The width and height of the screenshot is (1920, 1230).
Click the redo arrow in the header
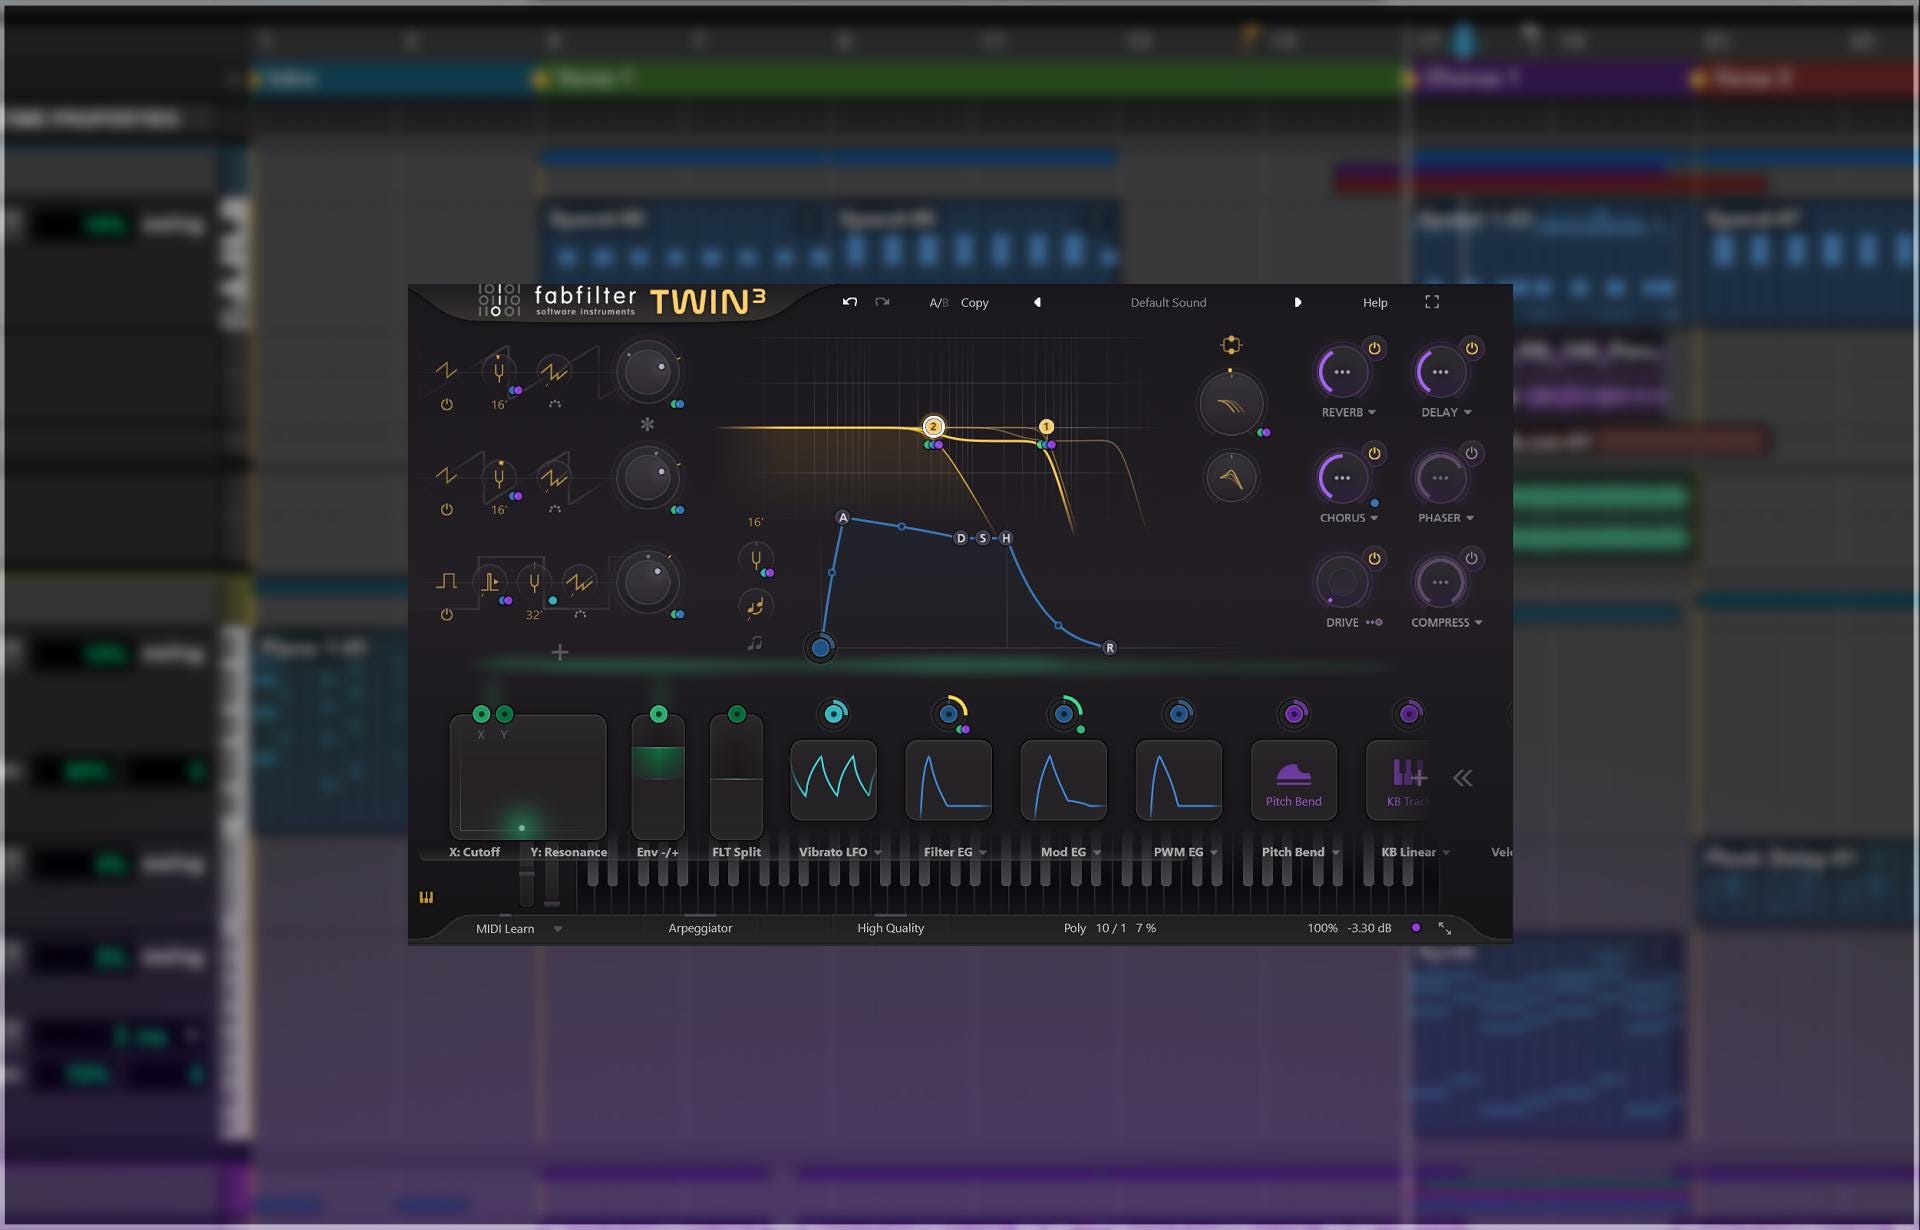[882, 302]
